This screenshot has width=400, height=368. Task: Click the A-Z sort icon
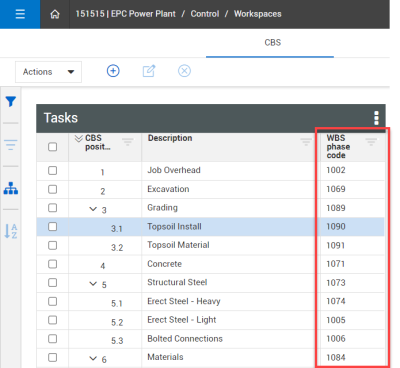coord(11,231)
